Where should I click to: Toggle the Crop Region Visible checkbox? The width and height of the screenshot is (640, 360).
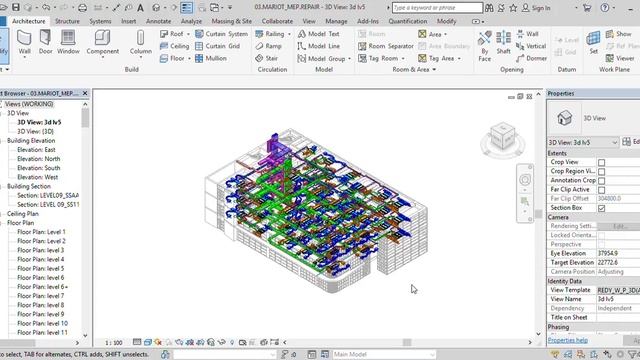click(601, 171)
